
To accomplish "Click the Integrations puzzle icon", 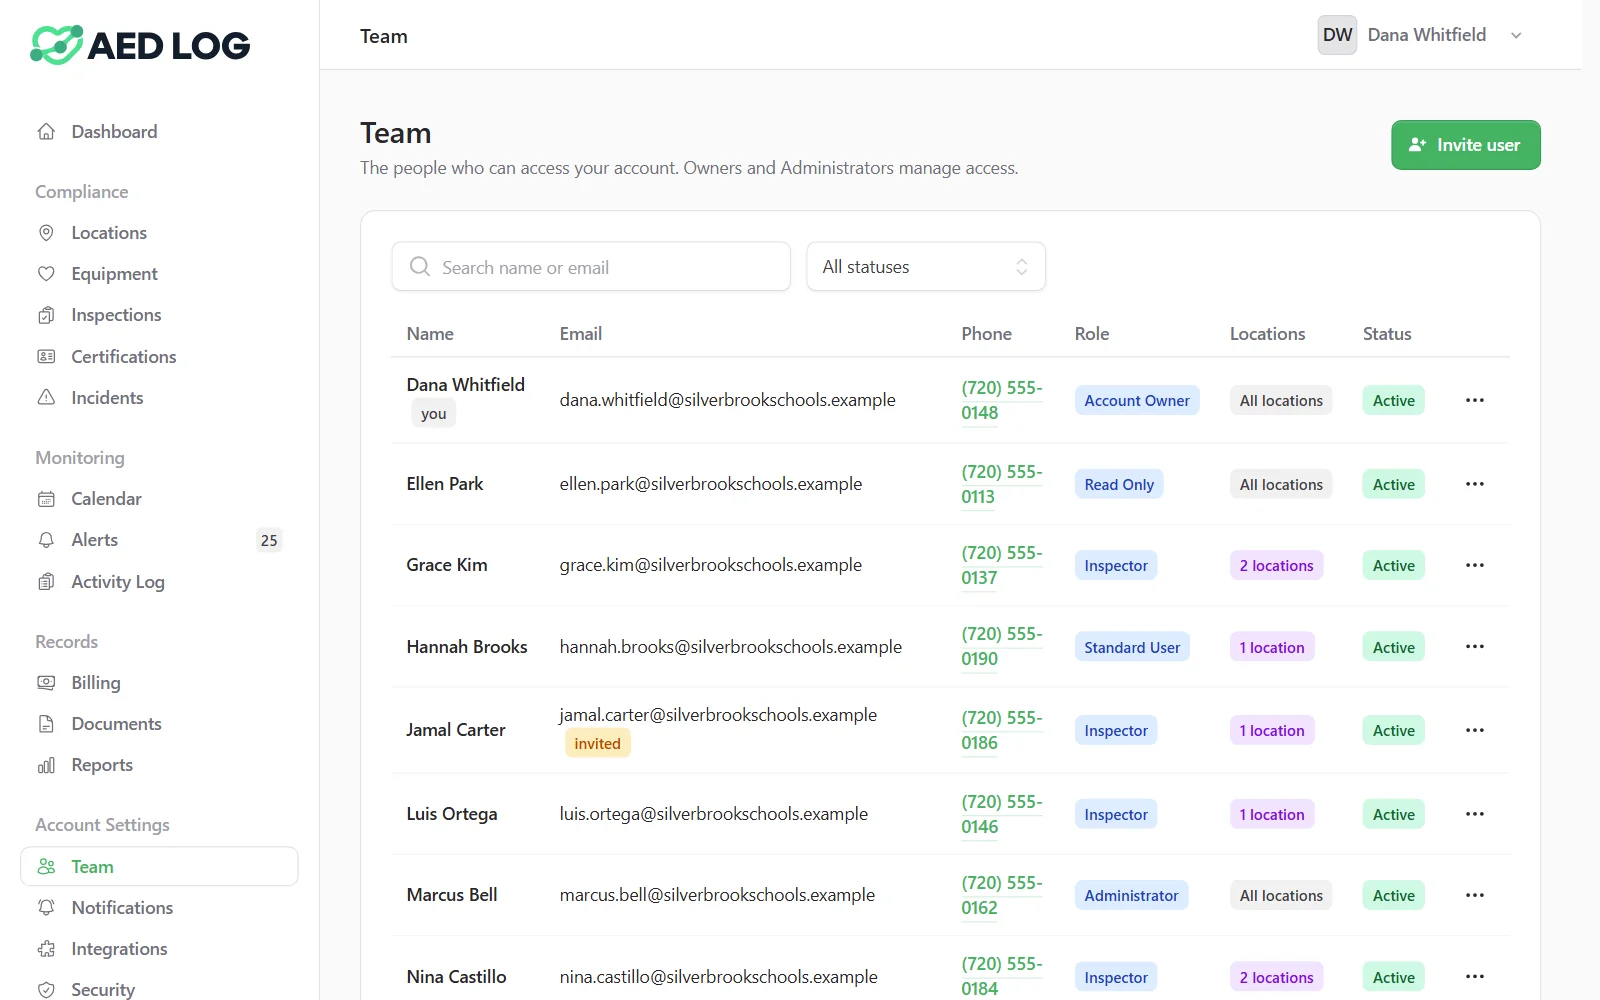I will [46, 949].
